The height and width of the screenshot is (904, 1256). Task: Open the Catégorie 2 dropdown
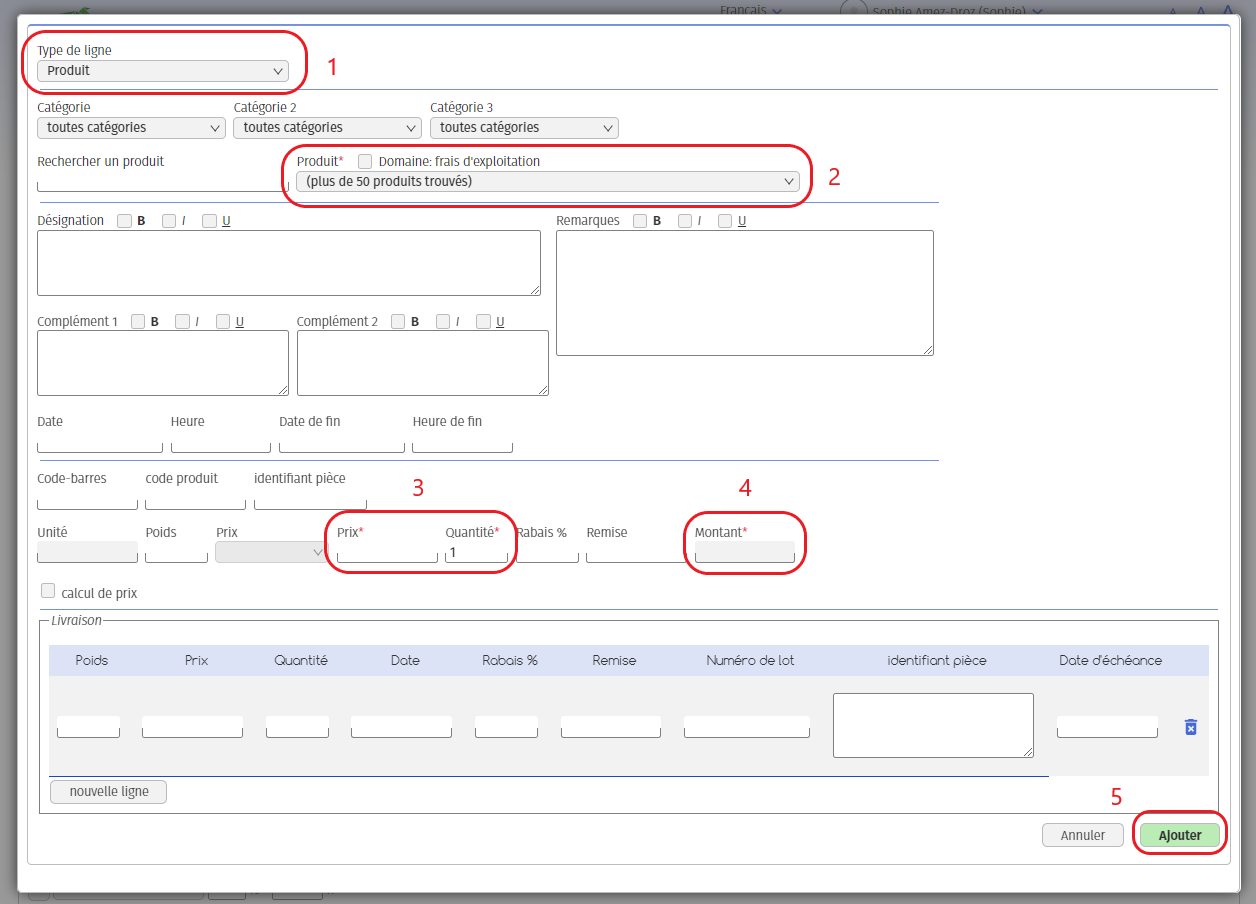pyautogui.click(x=328, y=128)
